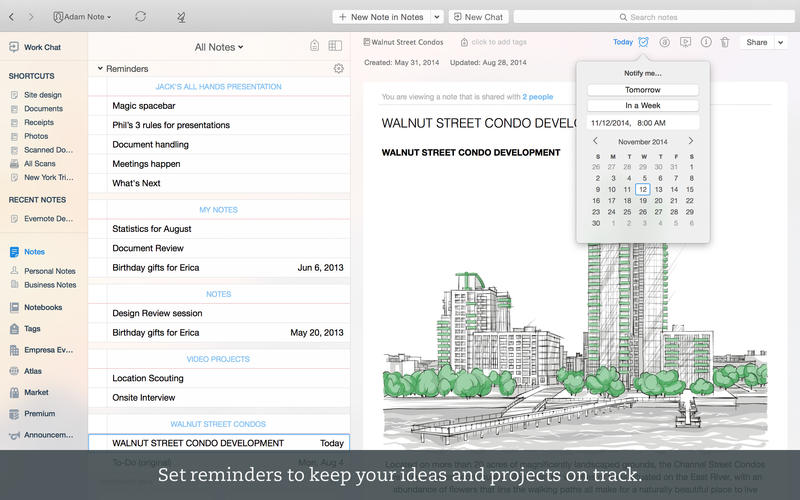This screenshot has height=500, width=800.
Task: Open the Reminders settings gear
Action: coord(339,69)
